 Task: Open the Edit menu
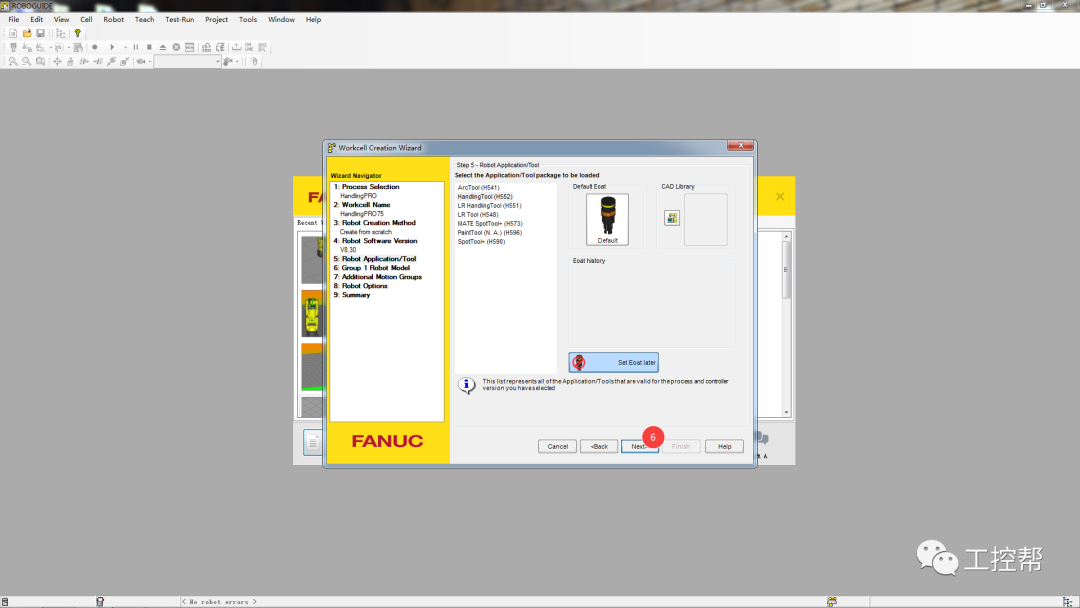coord(37,19)
